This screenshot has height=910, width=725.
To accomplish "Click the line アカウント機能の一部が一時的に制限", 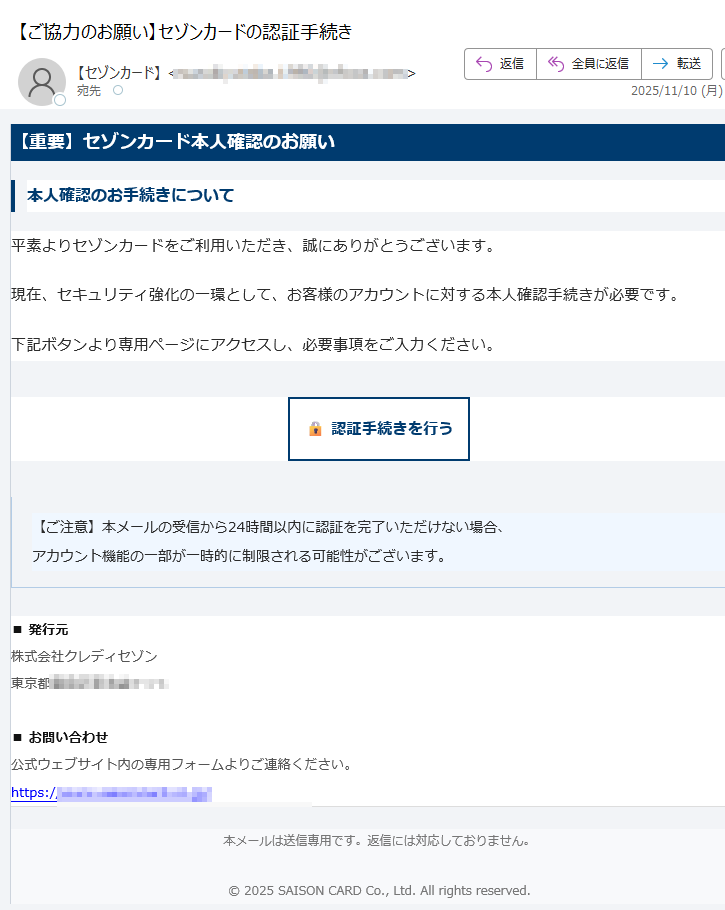I will click(239, 556).
